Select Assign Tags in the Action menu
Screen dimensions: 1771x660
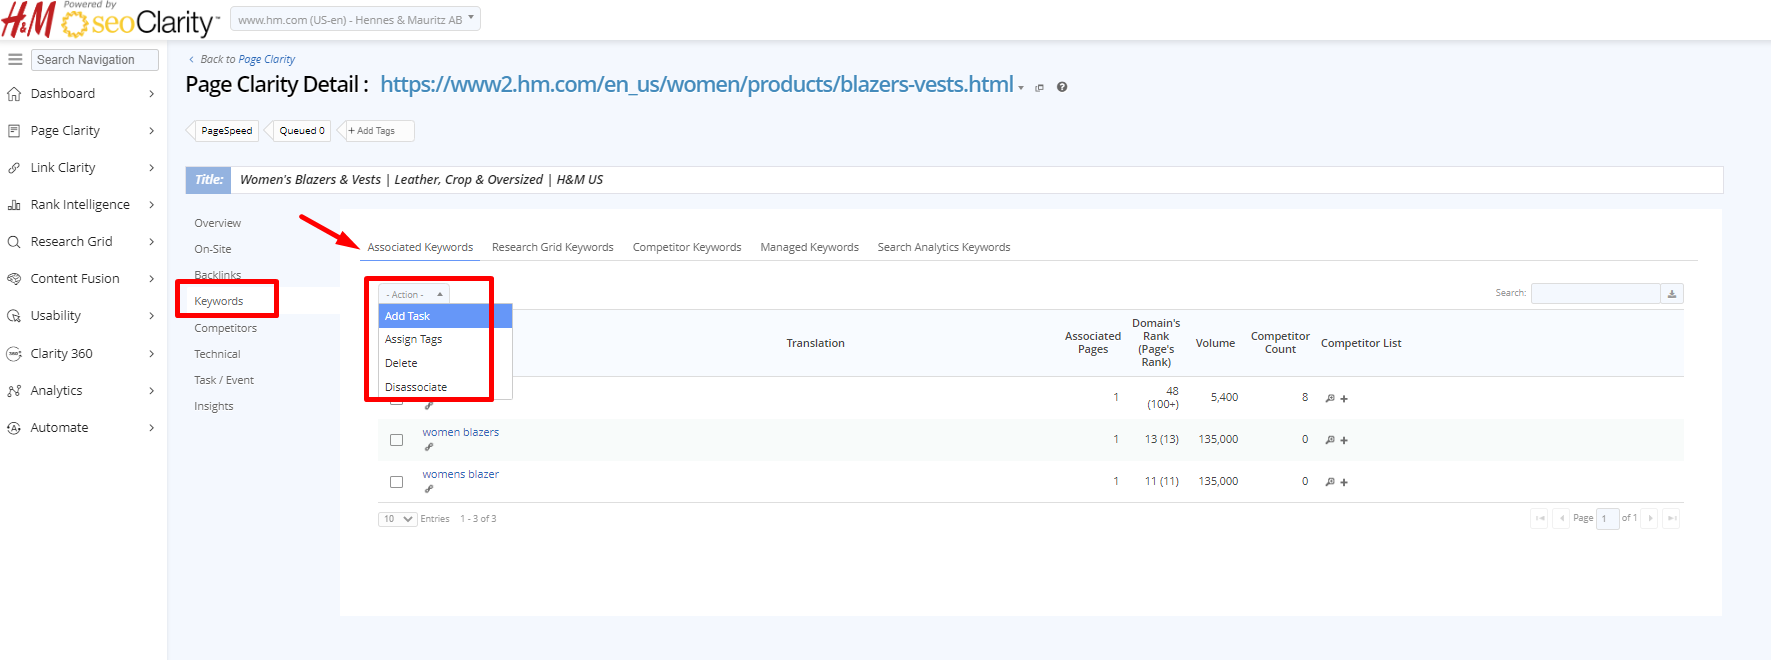[413, 340]
